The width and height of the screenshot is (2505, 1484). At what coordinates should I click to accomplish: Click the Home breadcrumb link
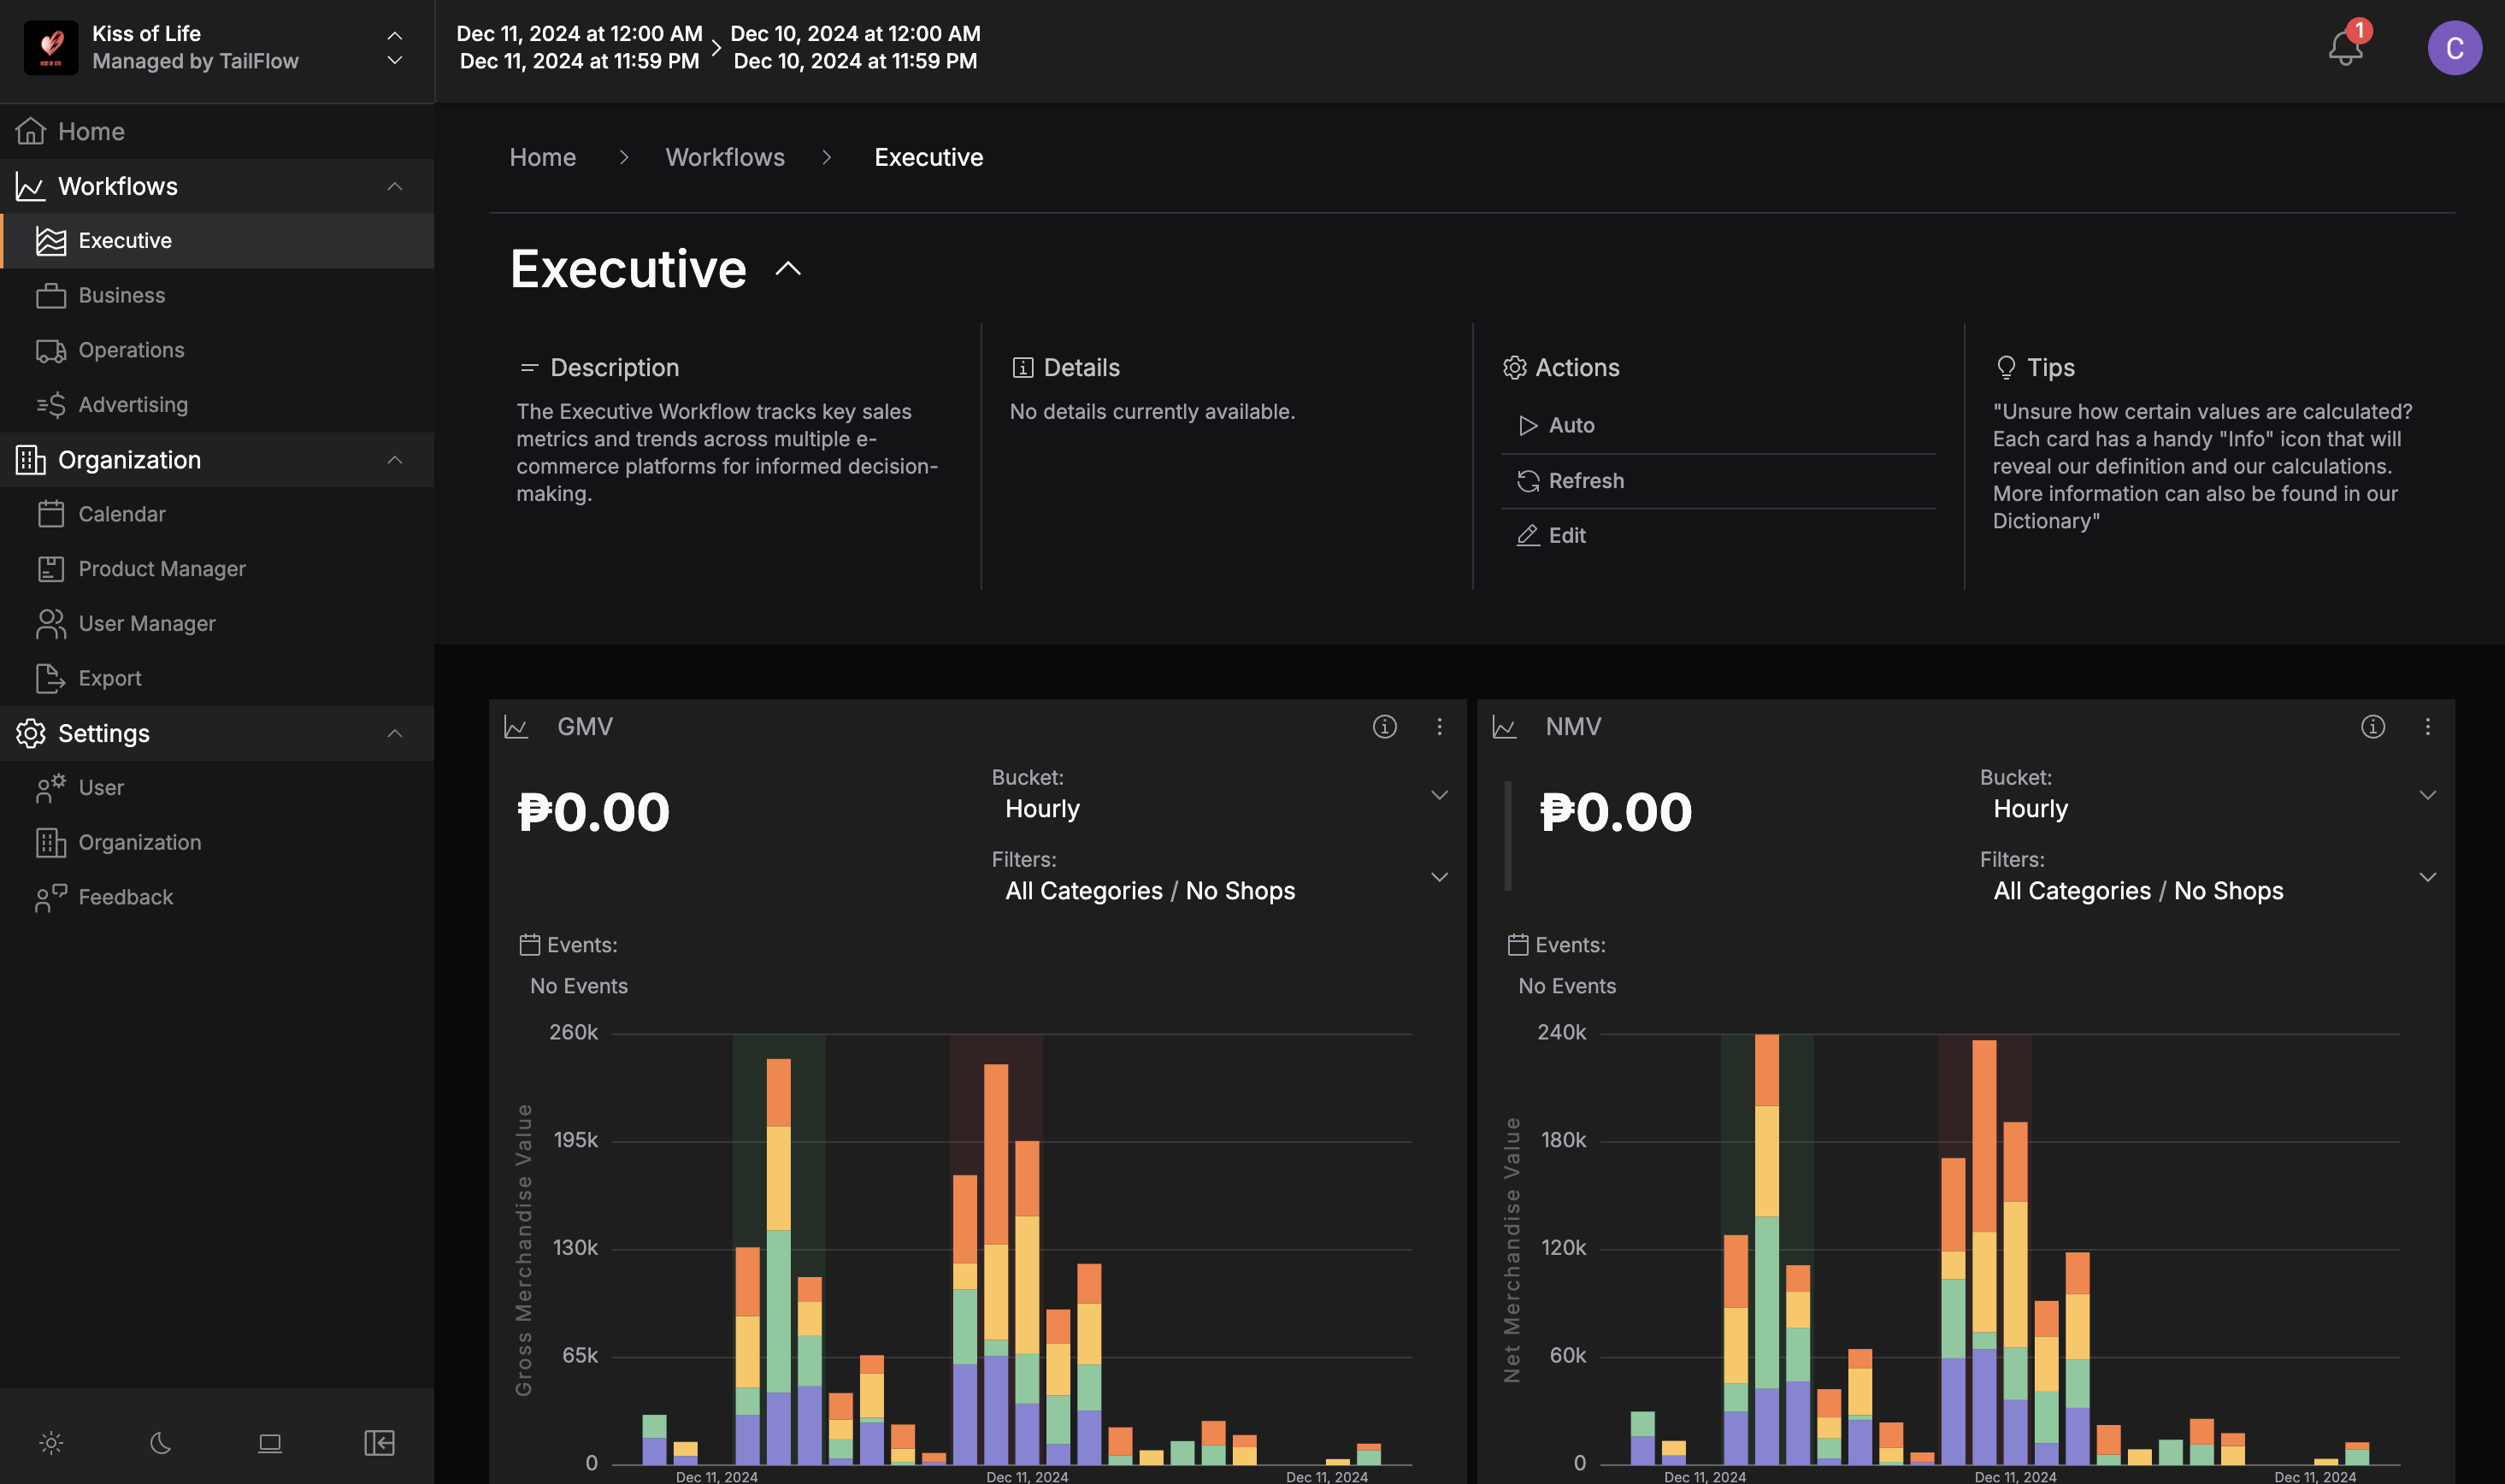[x=543, y=157]
